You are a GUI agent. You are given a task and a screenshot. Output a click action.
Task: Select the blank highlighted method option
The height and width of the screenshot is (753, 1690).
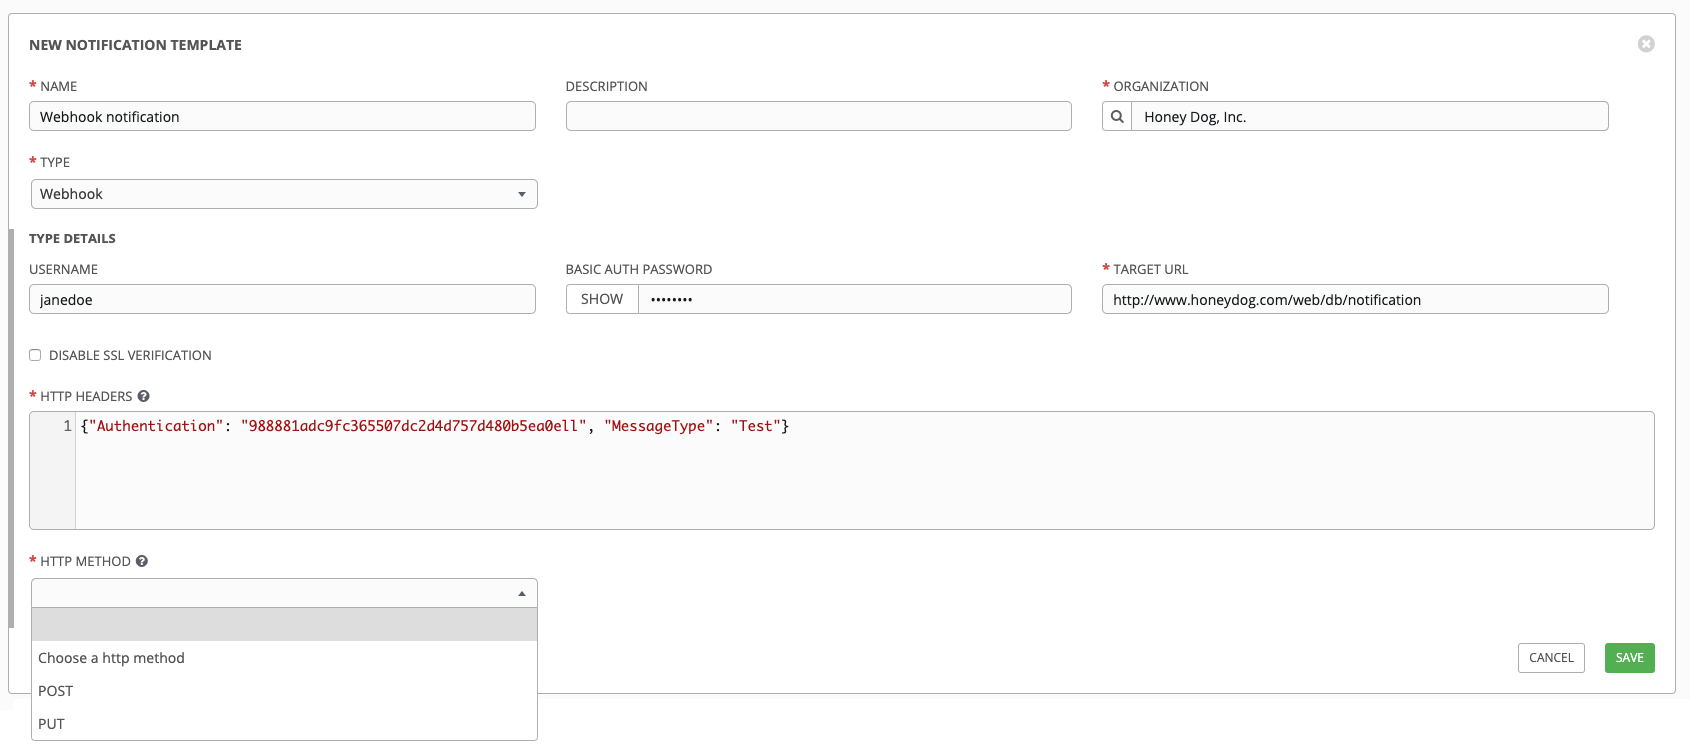[284, 625]
